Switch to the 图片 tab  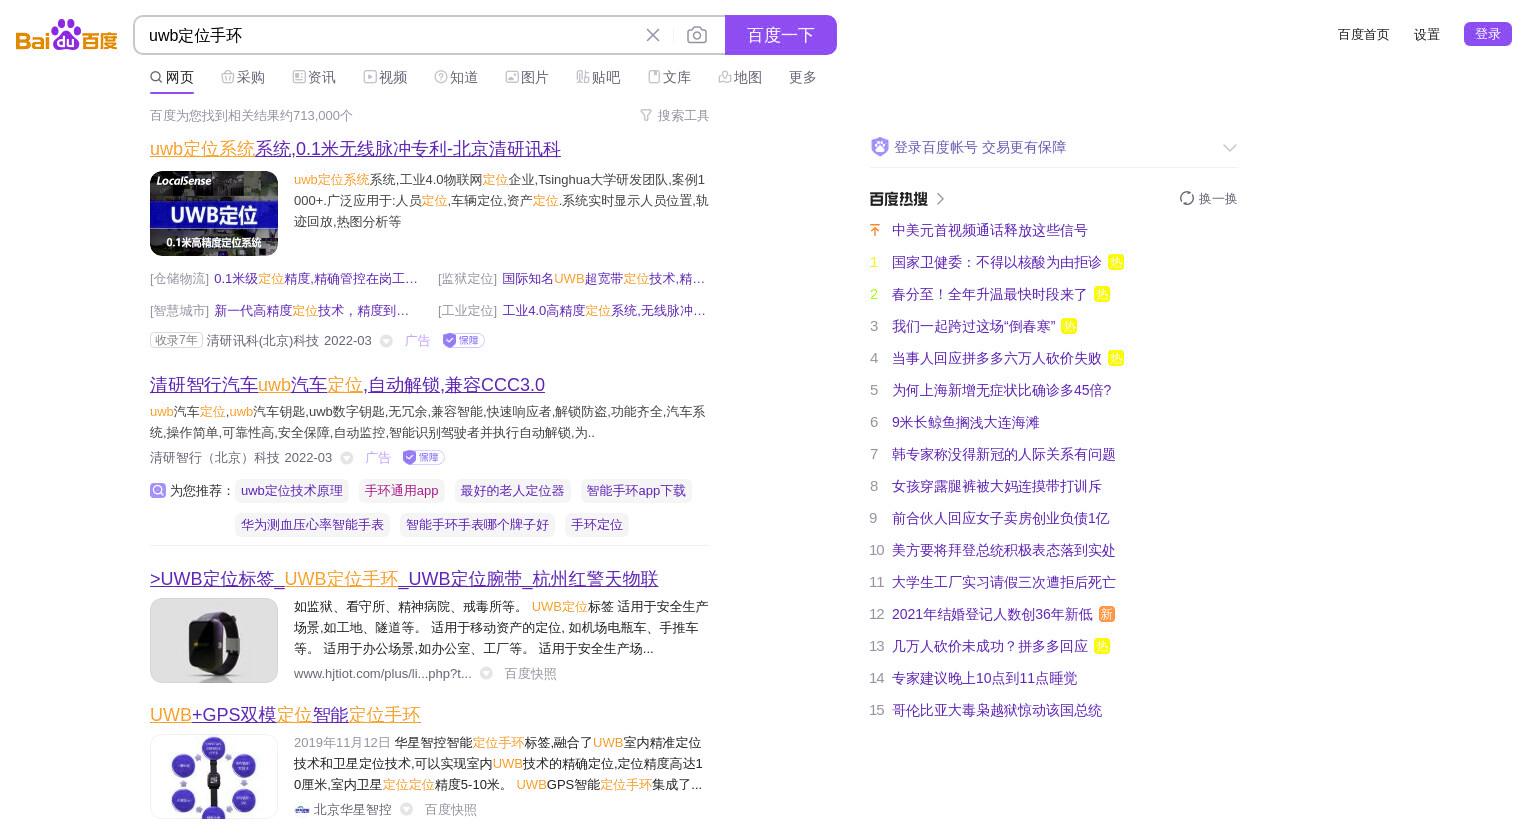(x=527, y=77)
